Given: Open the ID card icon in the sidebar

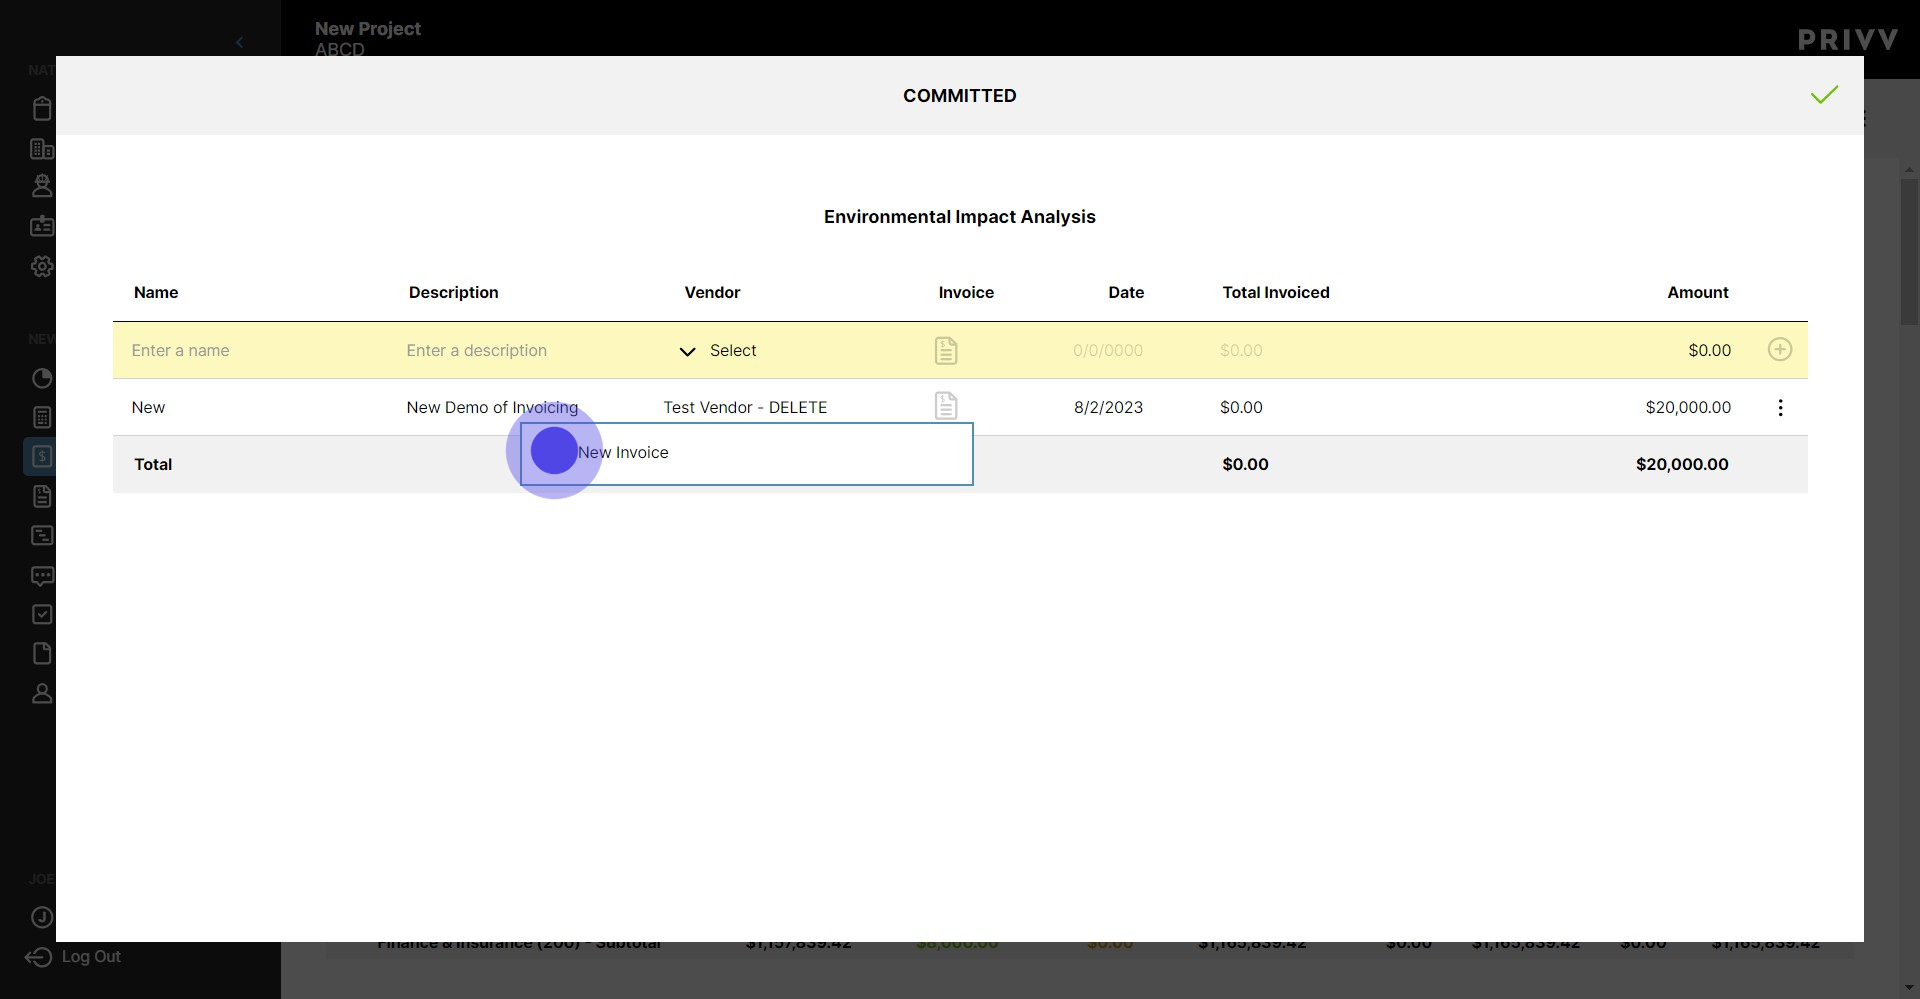Looking at the screenshot, I should pos(42,226).
